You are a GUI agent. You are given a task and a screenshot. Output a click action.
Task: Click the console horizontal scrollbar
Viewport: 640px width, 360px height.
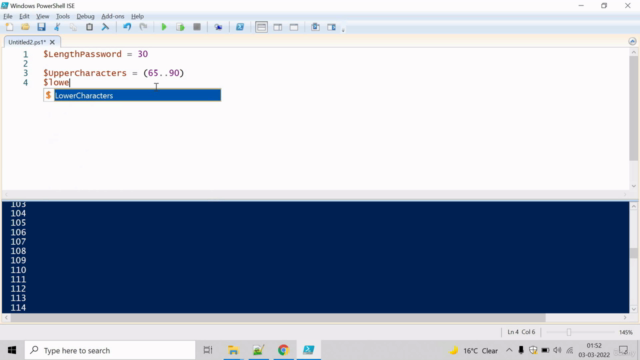coord(278,318)
